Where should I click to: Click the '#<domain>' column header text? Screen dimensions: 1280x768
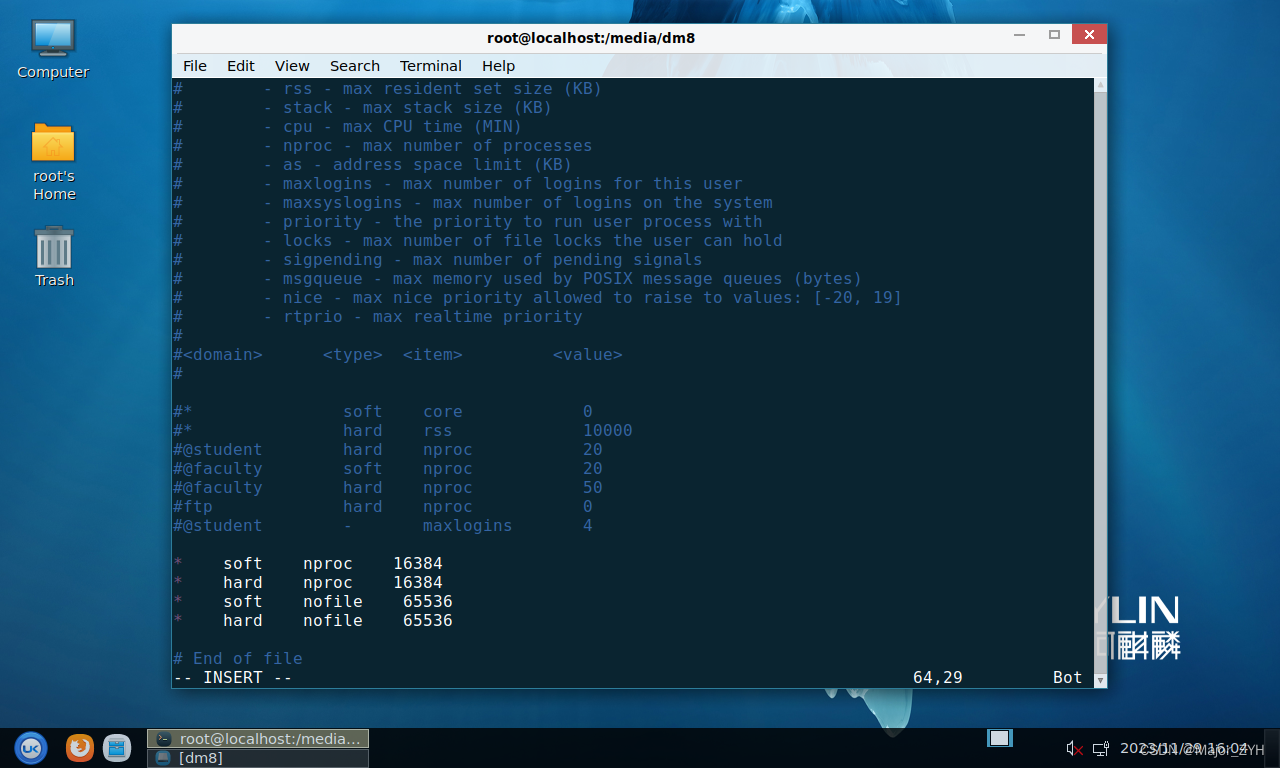tap(218, 354)
